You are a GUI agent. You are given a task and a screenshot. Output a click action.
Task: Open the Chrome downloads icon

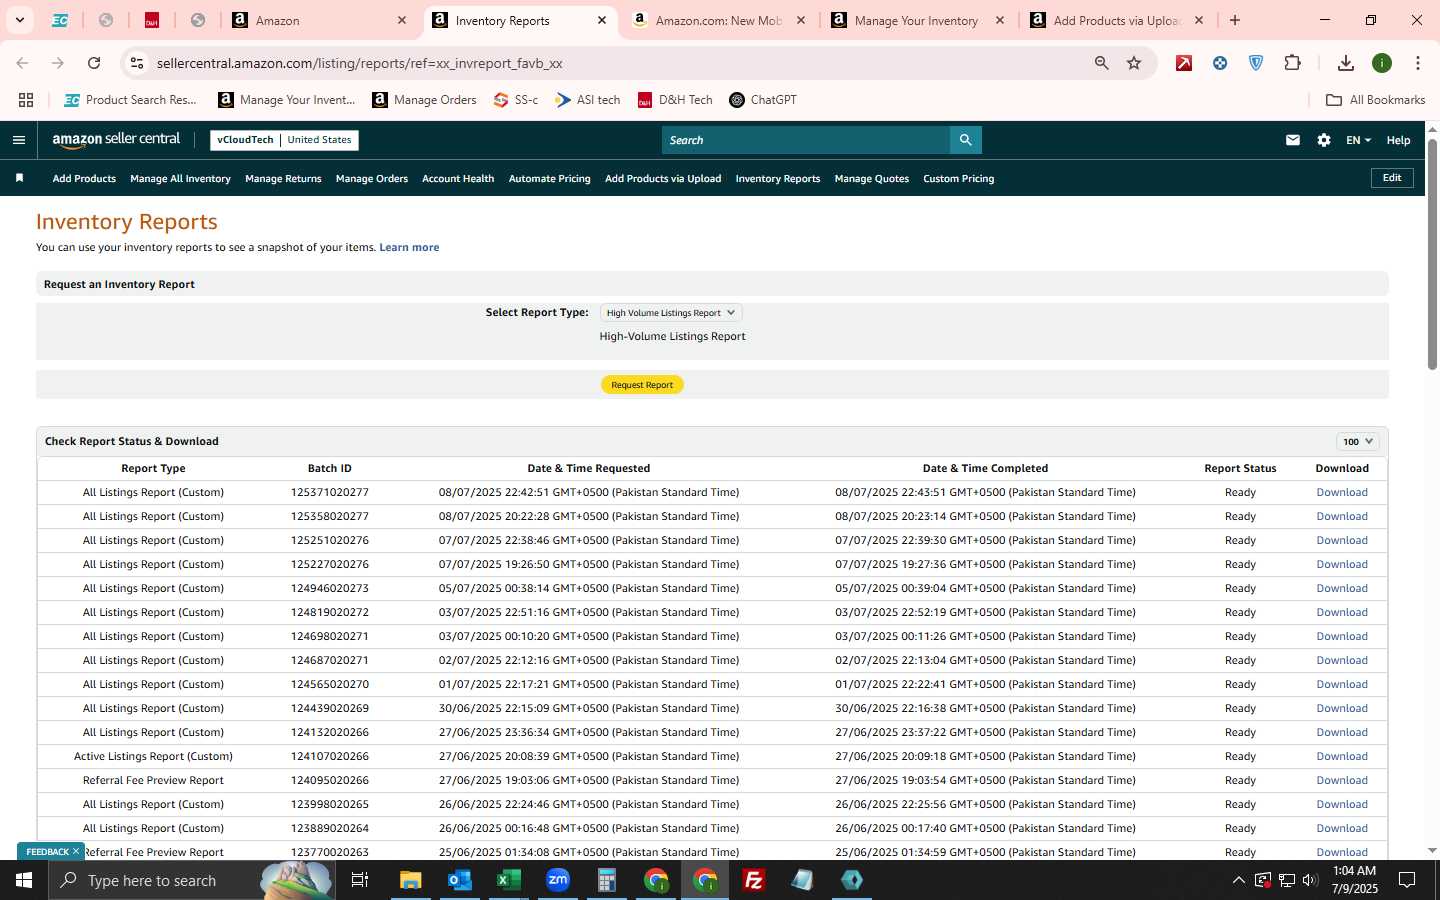[1346, 63]
